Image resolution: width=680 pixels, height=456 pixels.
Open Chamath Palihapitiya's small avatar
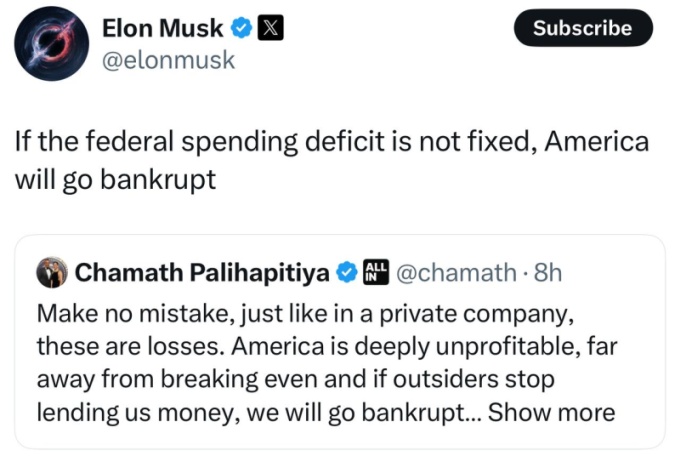pos(51,272)
